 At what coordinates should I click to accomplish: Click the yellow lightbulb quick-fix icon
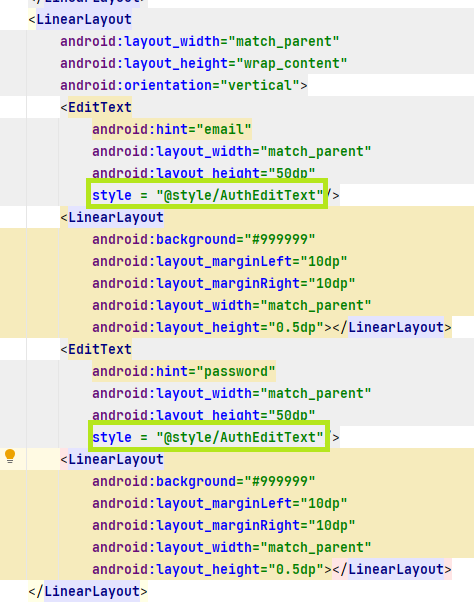point(10,456)
